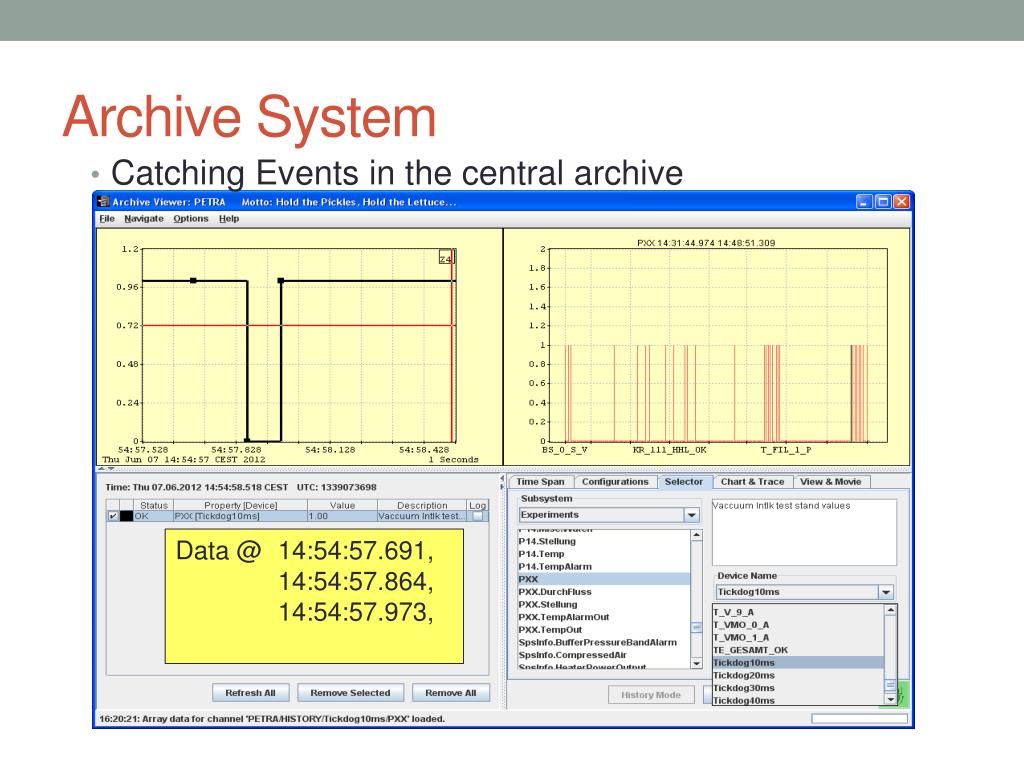The width and height of the screenshot is (1024, 768).
Task: Choose T_V_9_A from the device dropdown list
Action: point(798,613)
